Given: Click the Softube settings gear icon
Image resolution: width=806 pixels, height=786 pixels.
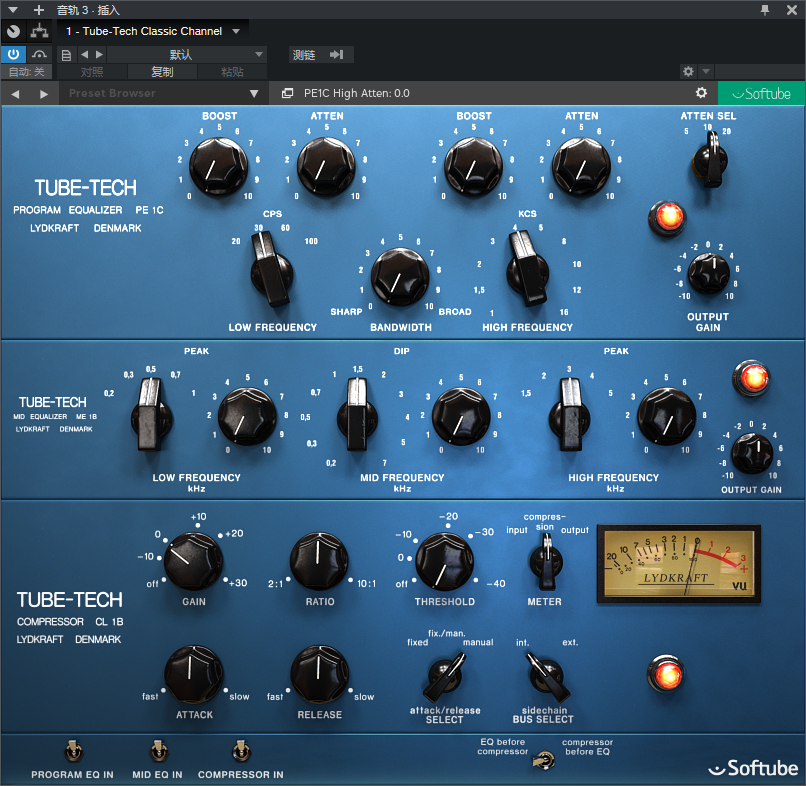Looking at the screenshot, I should click(701, 93).
